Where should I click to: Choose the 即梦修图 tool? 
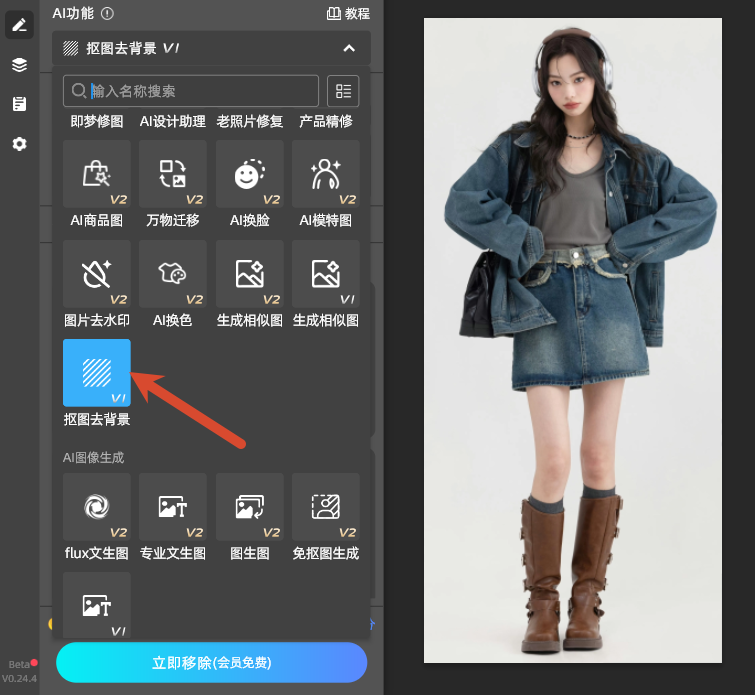pos(97,121)
